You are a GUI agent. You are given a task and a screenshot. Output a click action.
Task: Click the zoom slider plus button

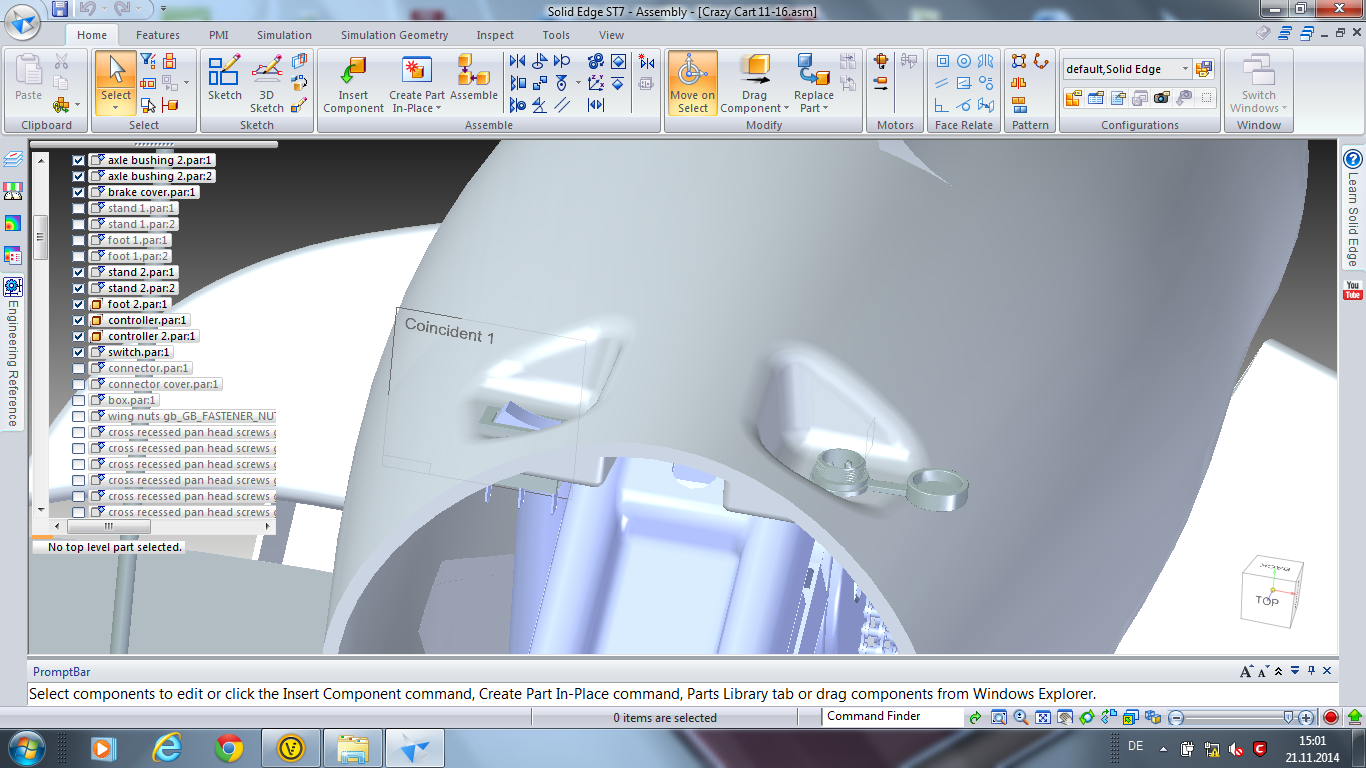pos(1307,717)
